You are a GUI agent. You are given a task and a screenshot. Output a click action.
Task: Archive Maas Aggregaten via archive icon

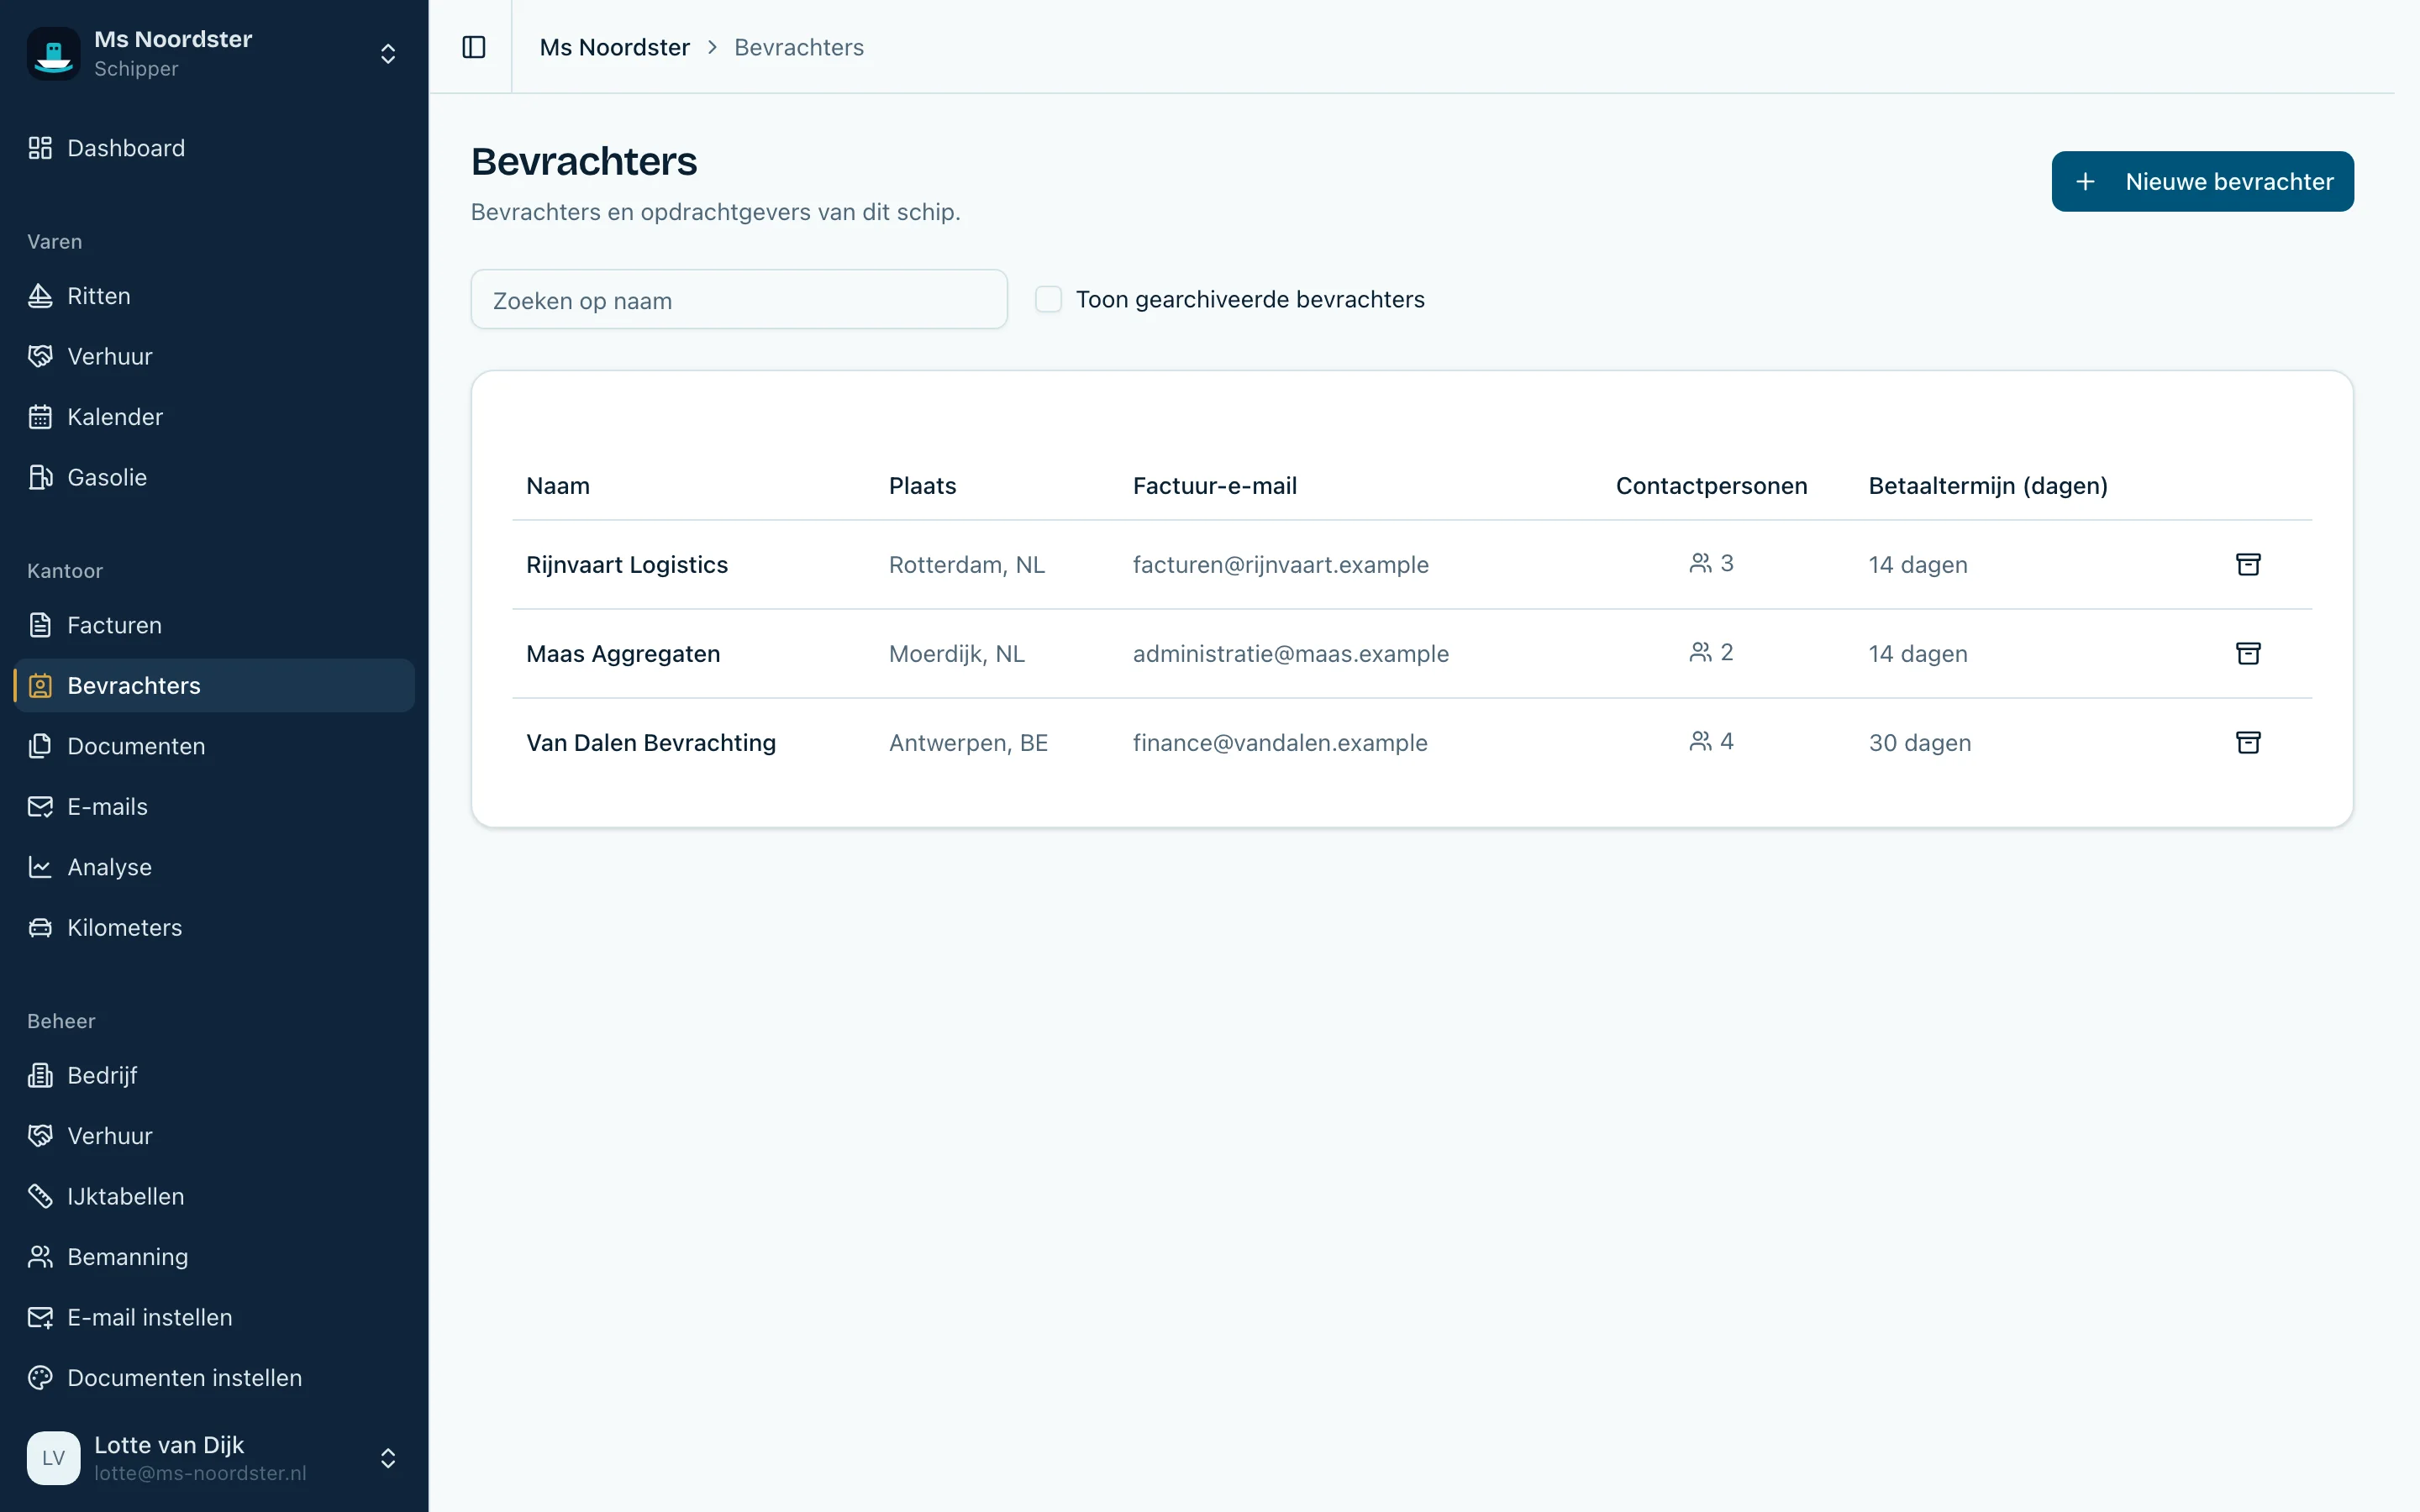tap(2248, 653)
